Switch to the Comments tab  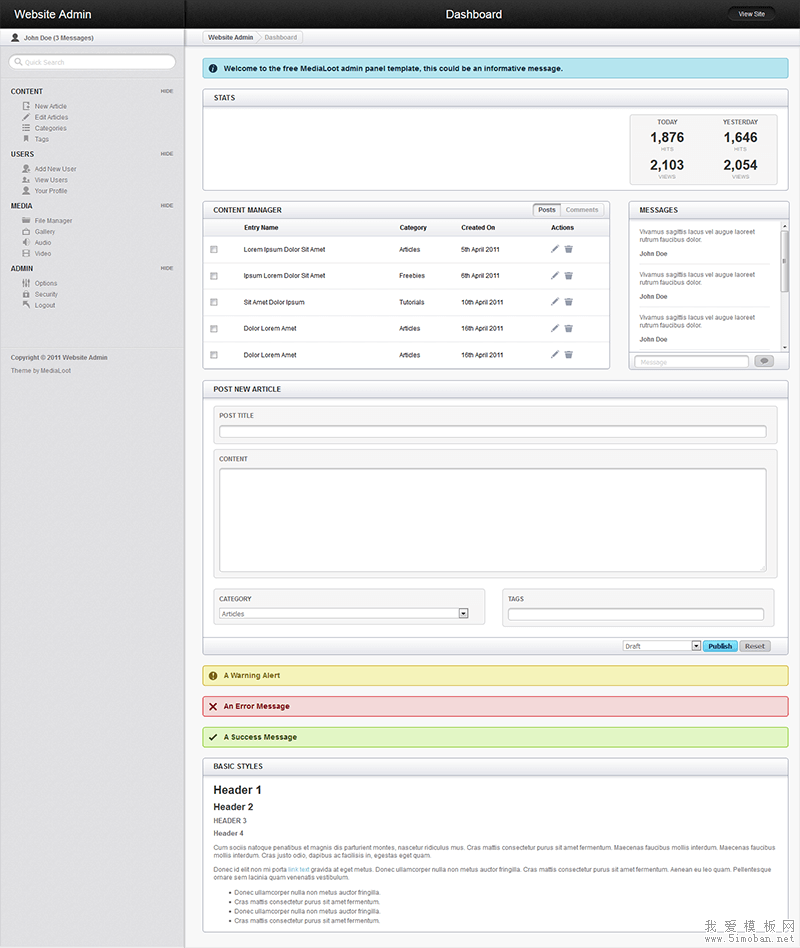coord(582,210)
